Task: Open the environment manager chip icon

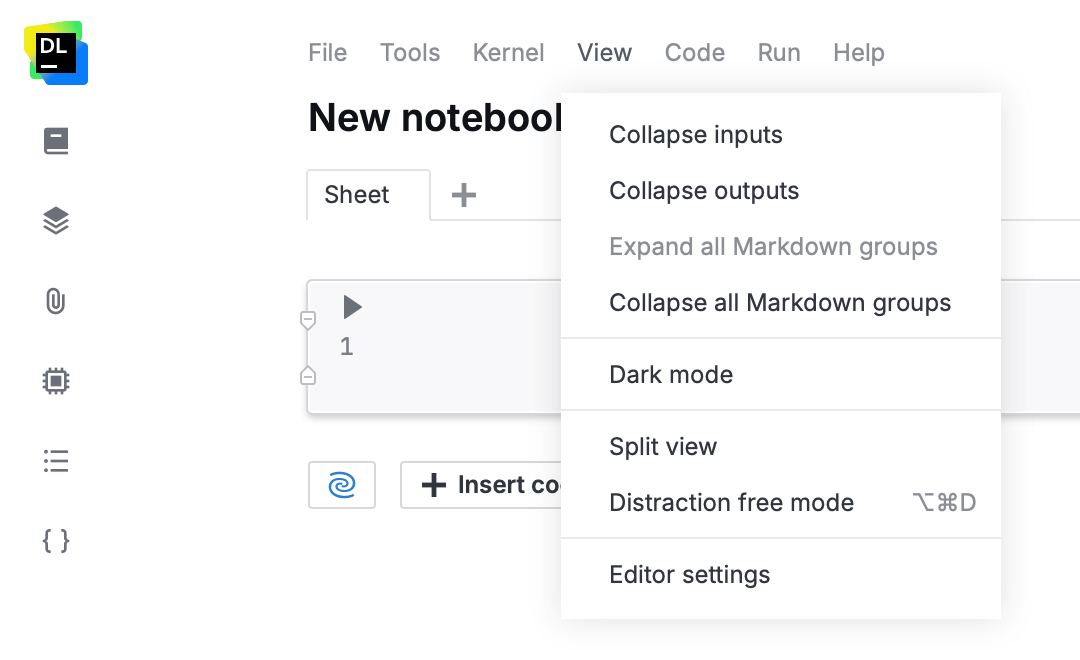Action: point(55,380)
